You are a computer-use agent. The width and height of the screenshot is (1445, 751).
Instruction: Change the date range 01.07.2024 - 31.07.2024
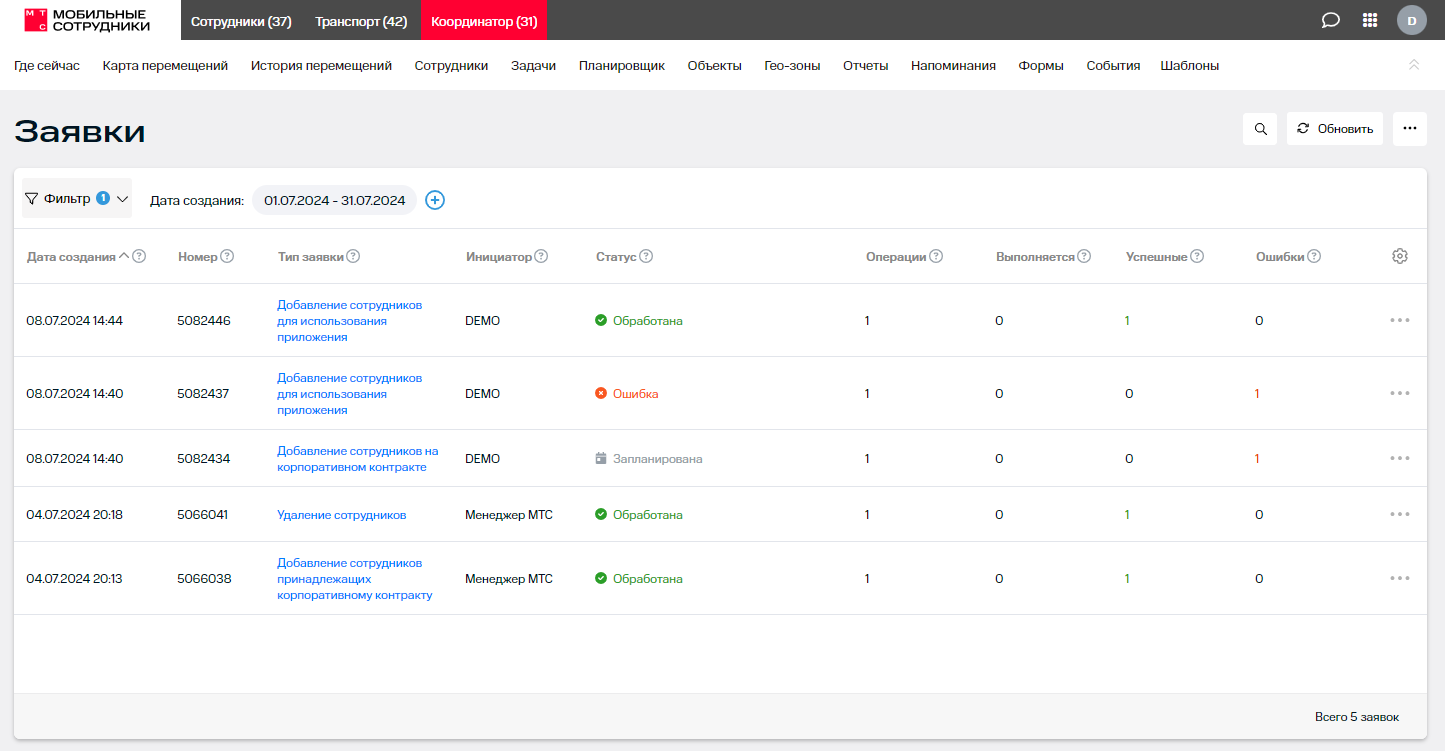point(334,200)
